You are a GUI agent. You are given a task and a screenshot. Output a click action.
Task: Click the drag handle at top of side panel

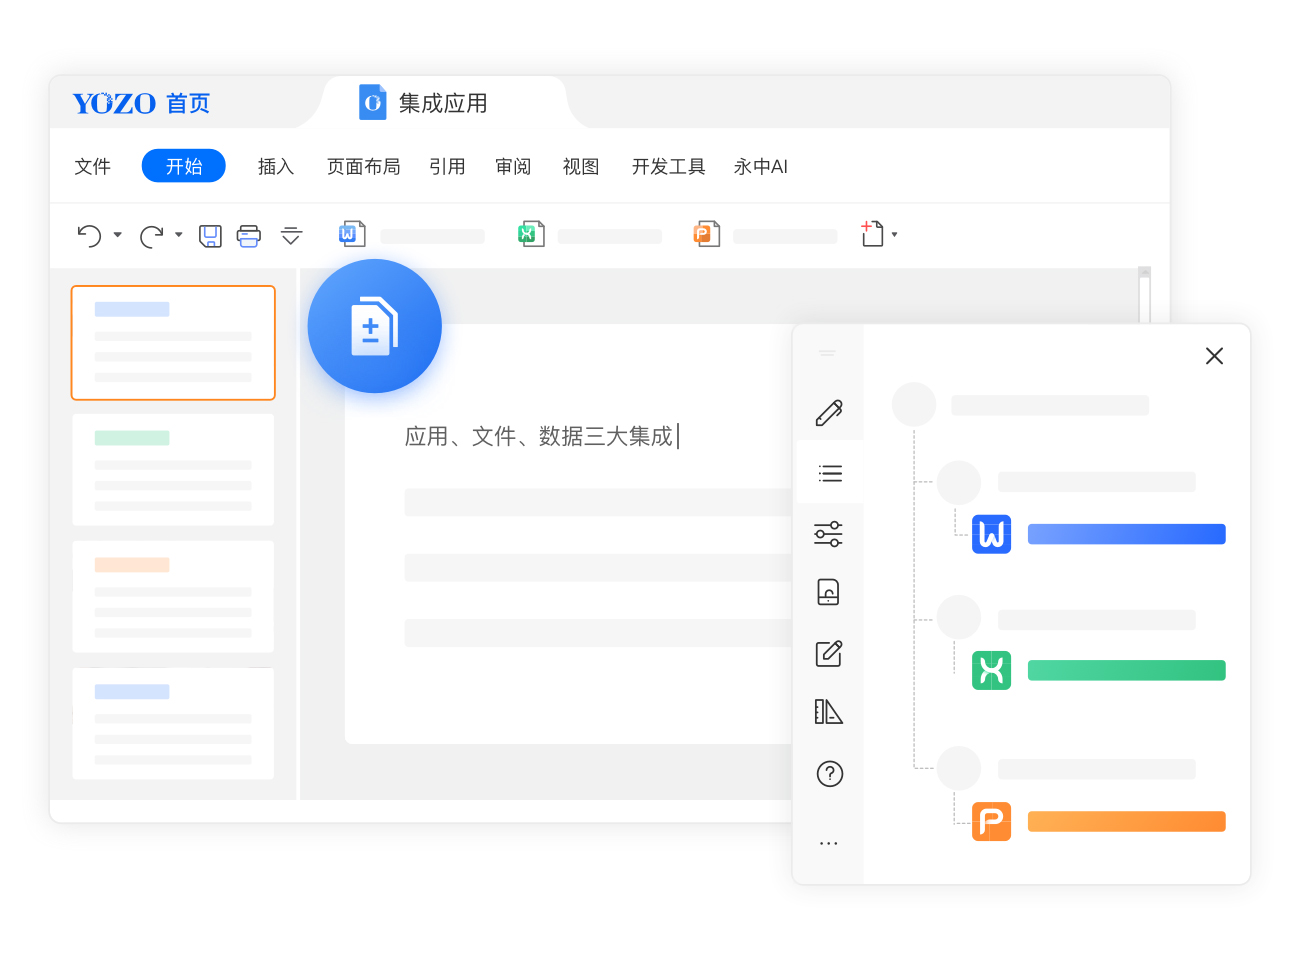click(827, 353)
